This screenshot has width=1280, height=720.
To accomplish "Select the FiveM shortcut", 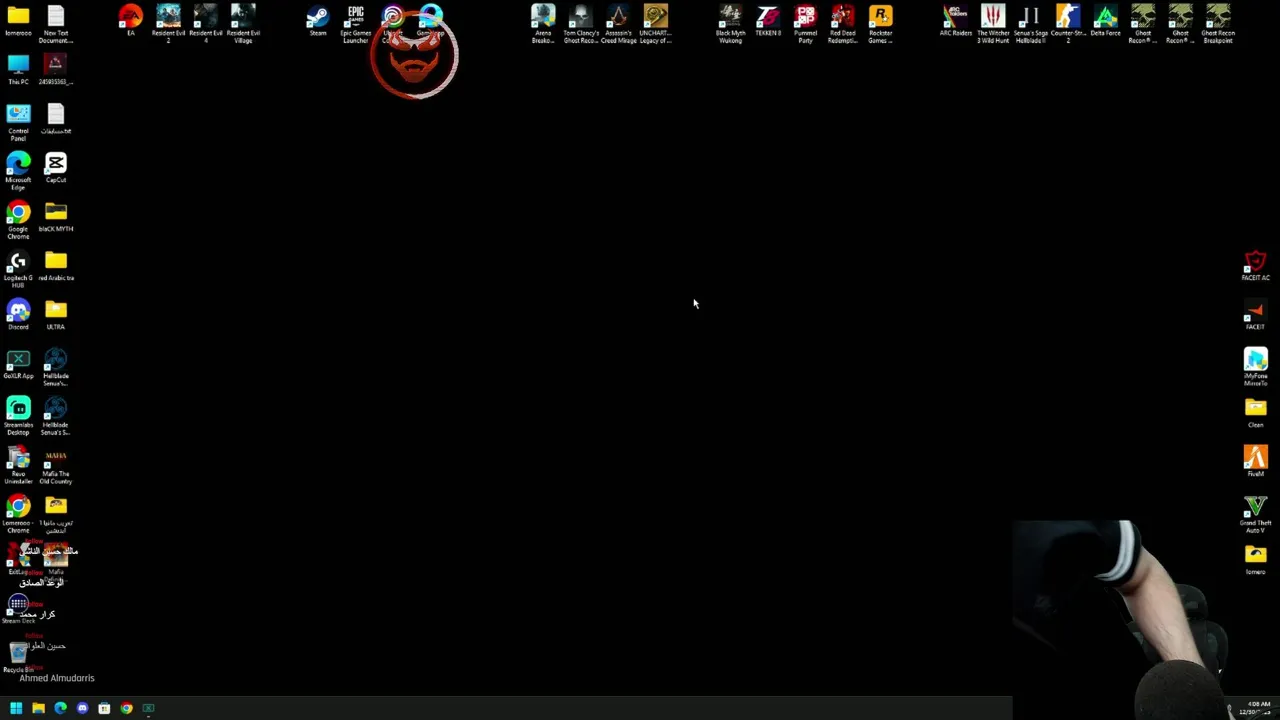I will [1255, 461].
